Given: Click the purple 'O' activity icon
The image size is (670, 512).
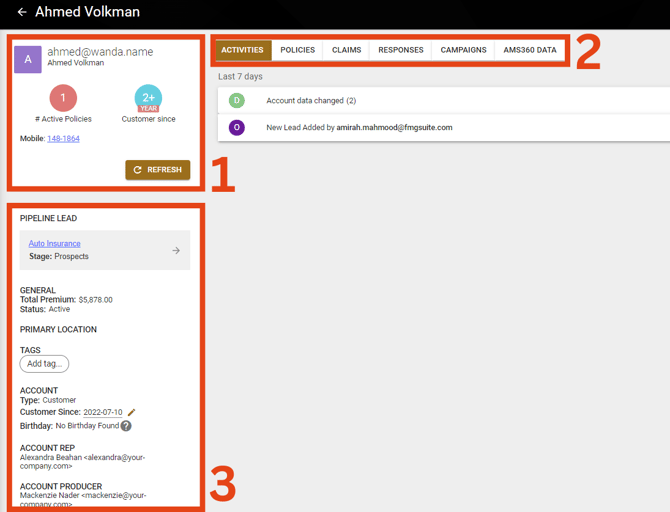Looking at the screenshot, I should pyautogui.click(x=237, y=128).
